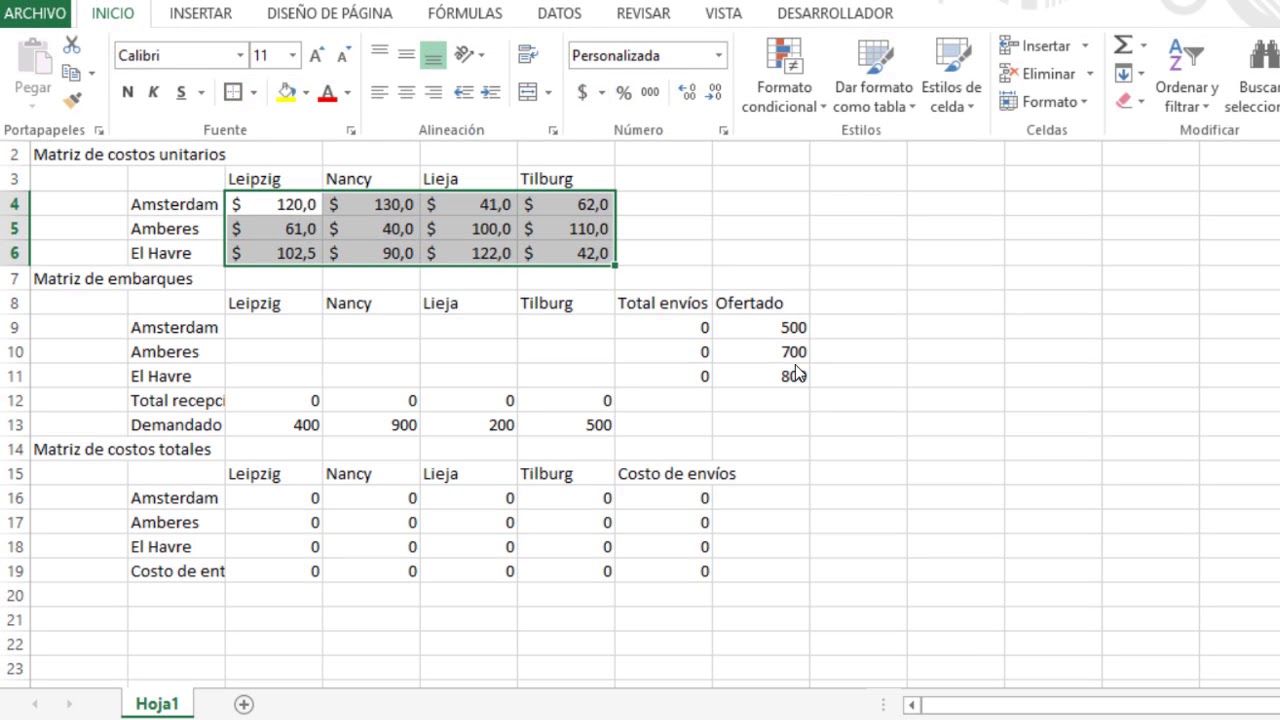Click the Format Painter brush icon

coord(72,100)
